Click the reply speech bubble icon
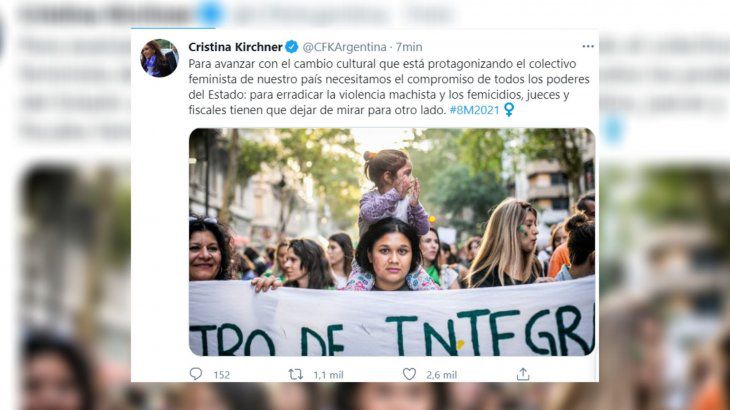Viewport: 730px width, 410px height. coord(196,374)
